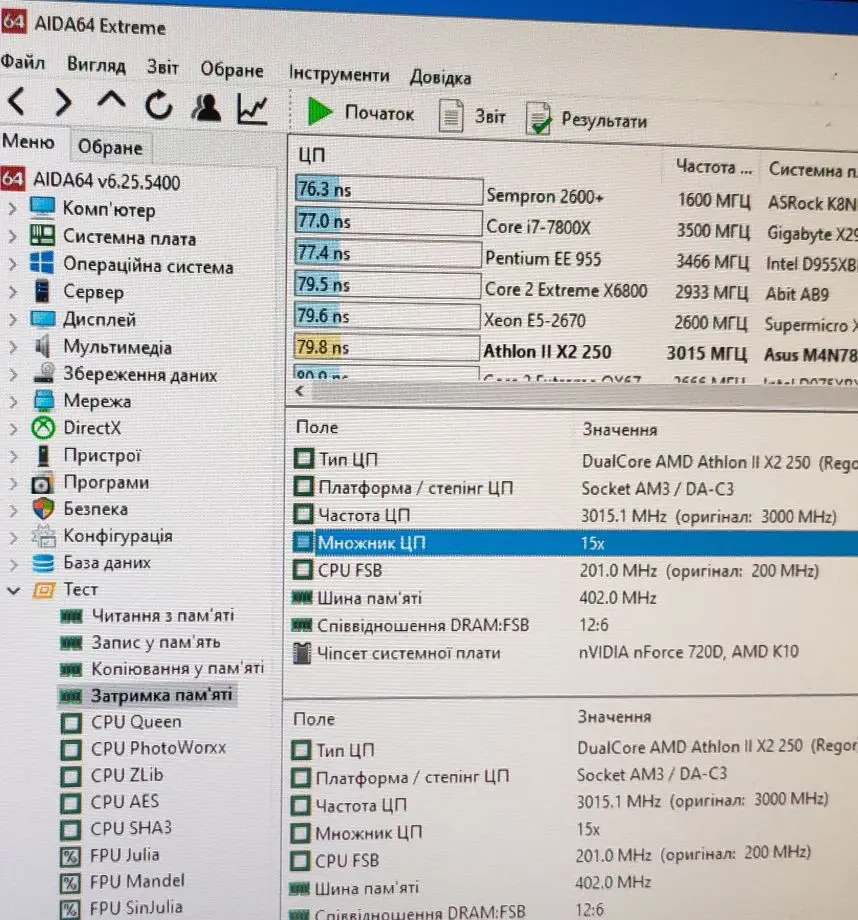Open the CPU SHA3 benchmark
This screenshot has width=858, height=920.
point(116,828)
